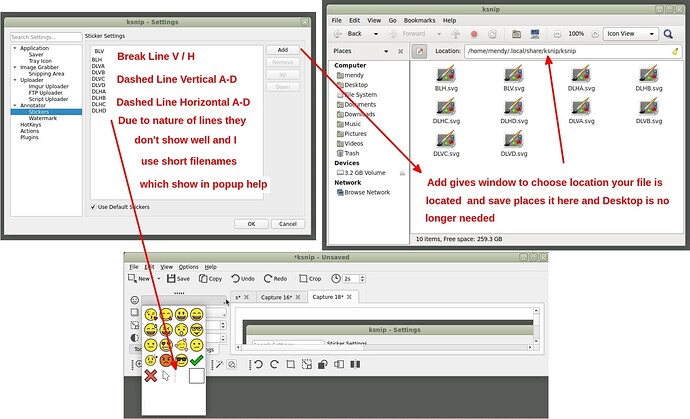690x419 pixels.
Task: Select Watermark in settings tree
Action: point(43,118)
